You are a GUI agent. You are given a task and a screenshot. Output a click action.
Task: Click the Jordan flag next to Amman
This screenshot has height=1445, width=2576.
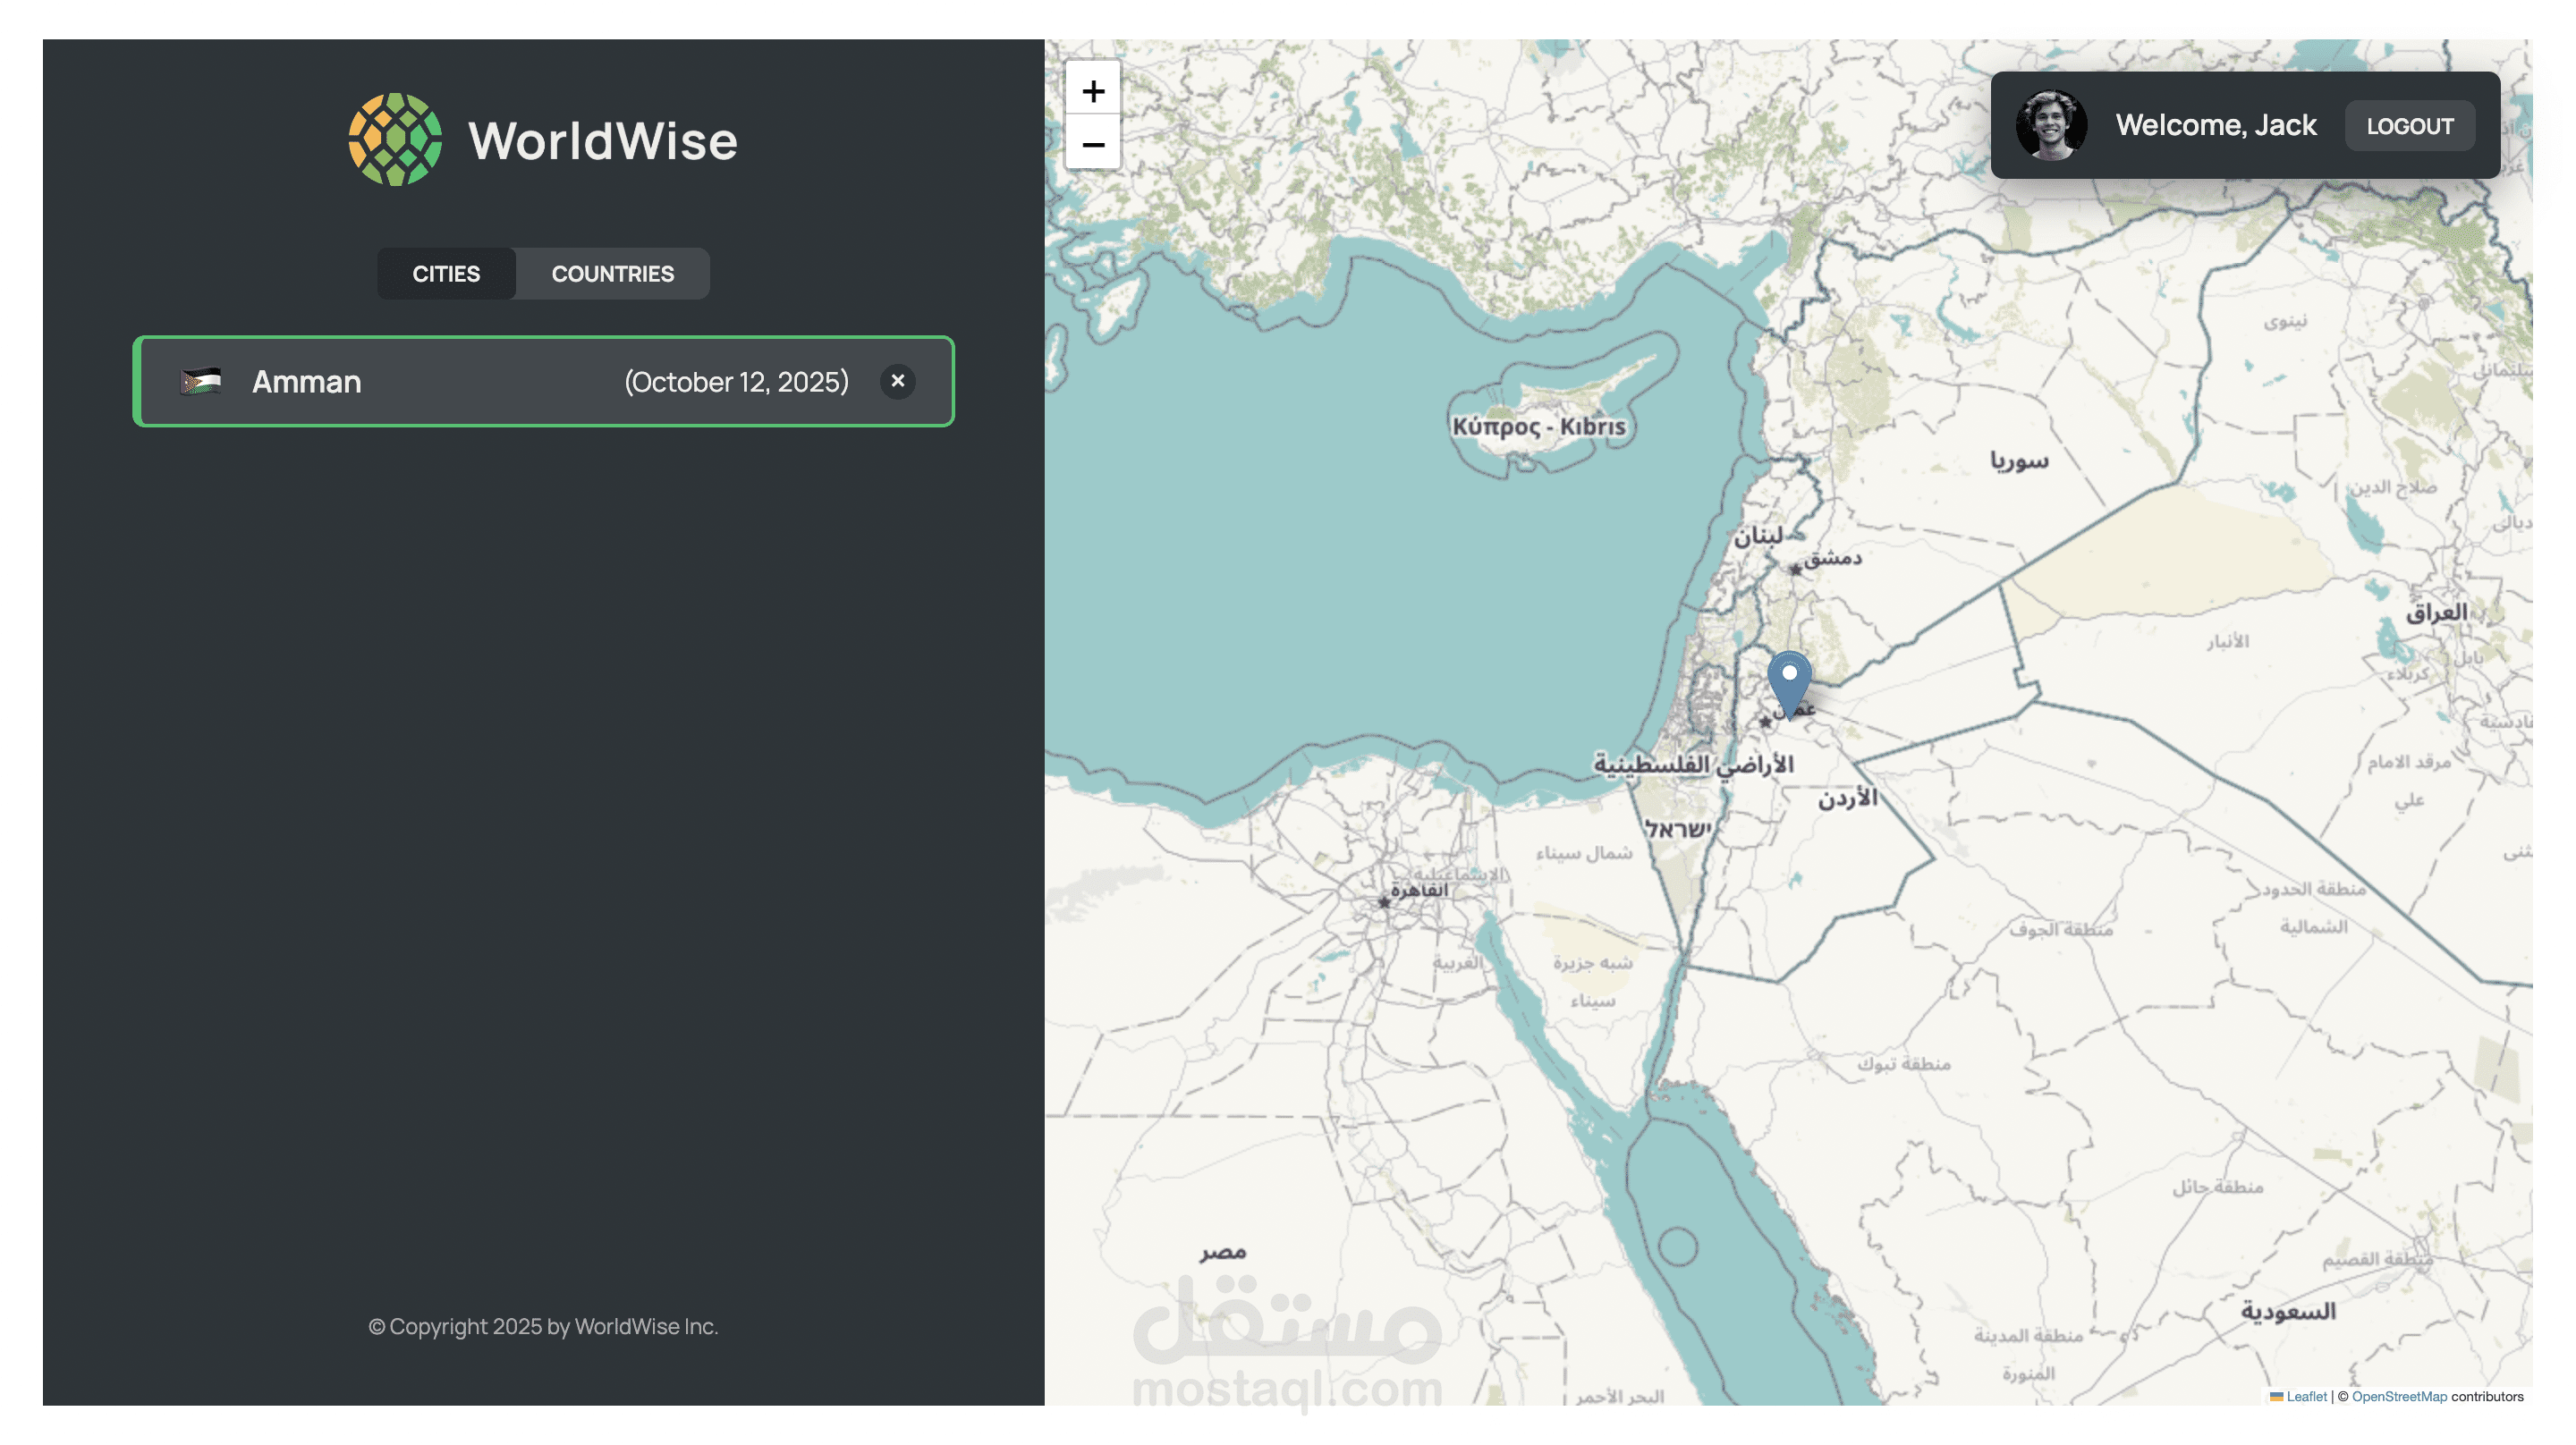pos(201,381)
